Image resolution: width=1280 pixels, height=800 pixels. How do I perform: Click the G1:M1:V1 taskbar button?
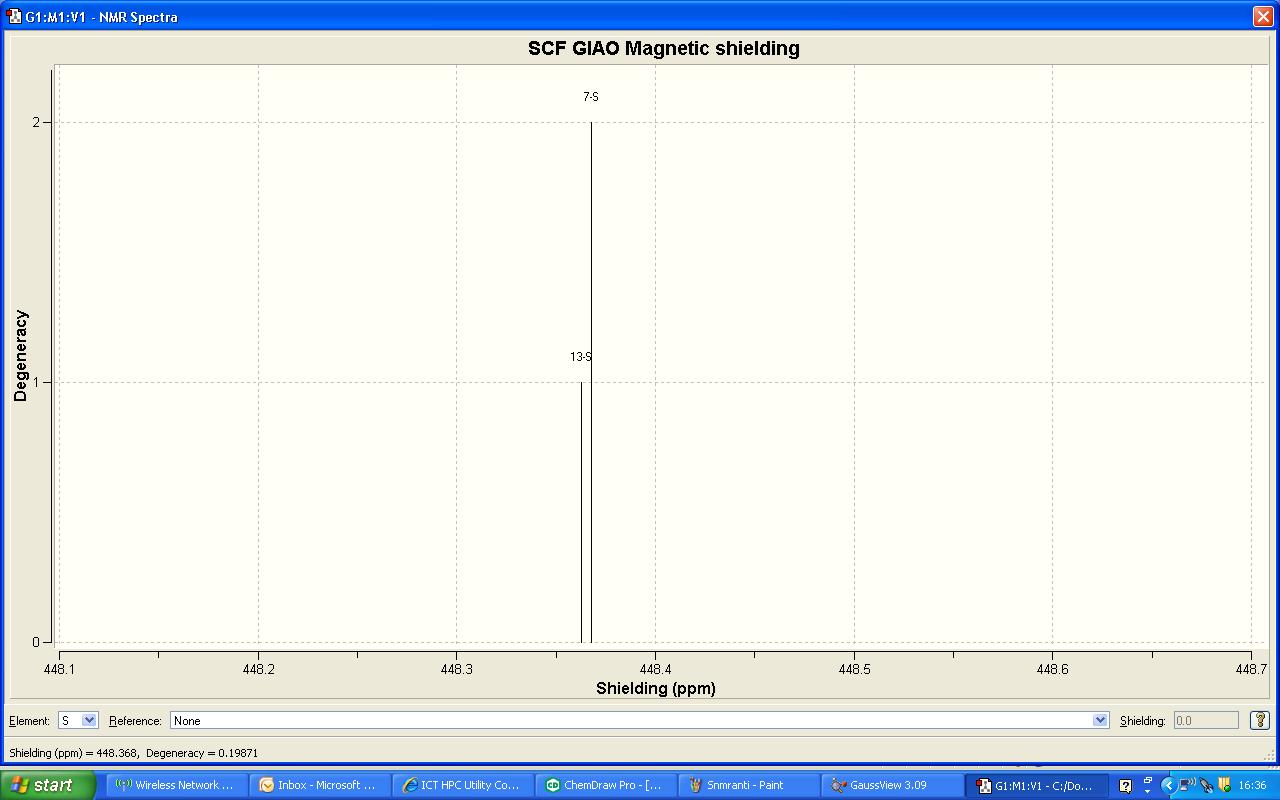tap(1037, 785)
